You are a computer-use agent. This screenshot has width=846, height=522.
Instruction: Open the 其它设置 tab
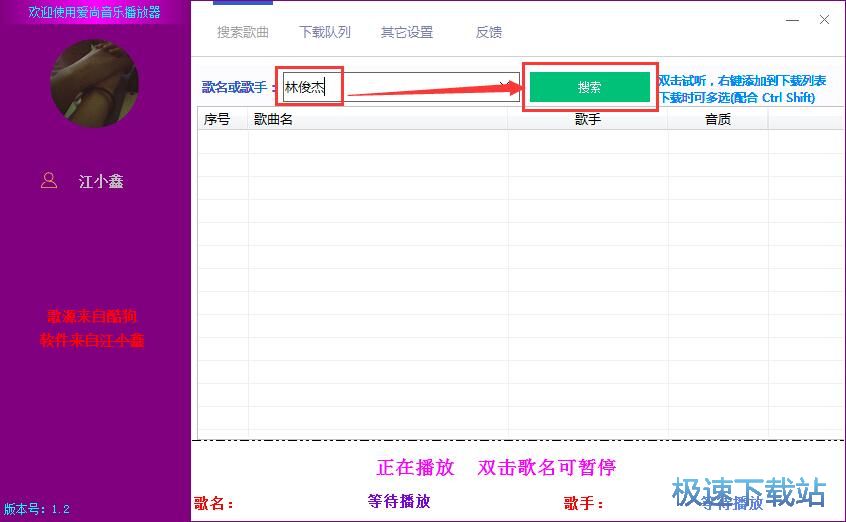(x=407, y=32)
